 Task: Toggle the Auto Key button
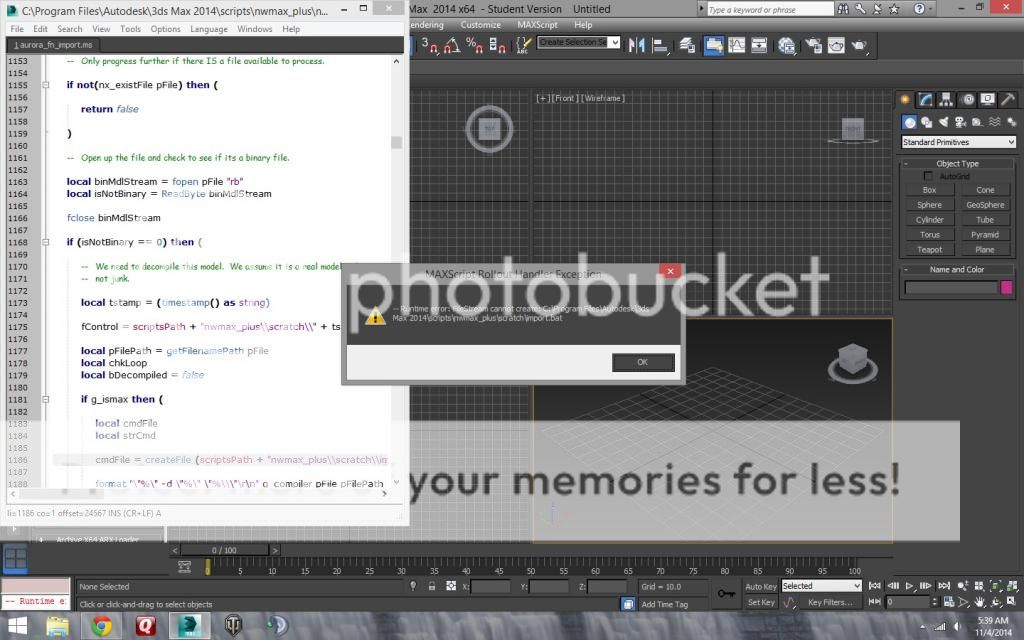tap(761, 586)
